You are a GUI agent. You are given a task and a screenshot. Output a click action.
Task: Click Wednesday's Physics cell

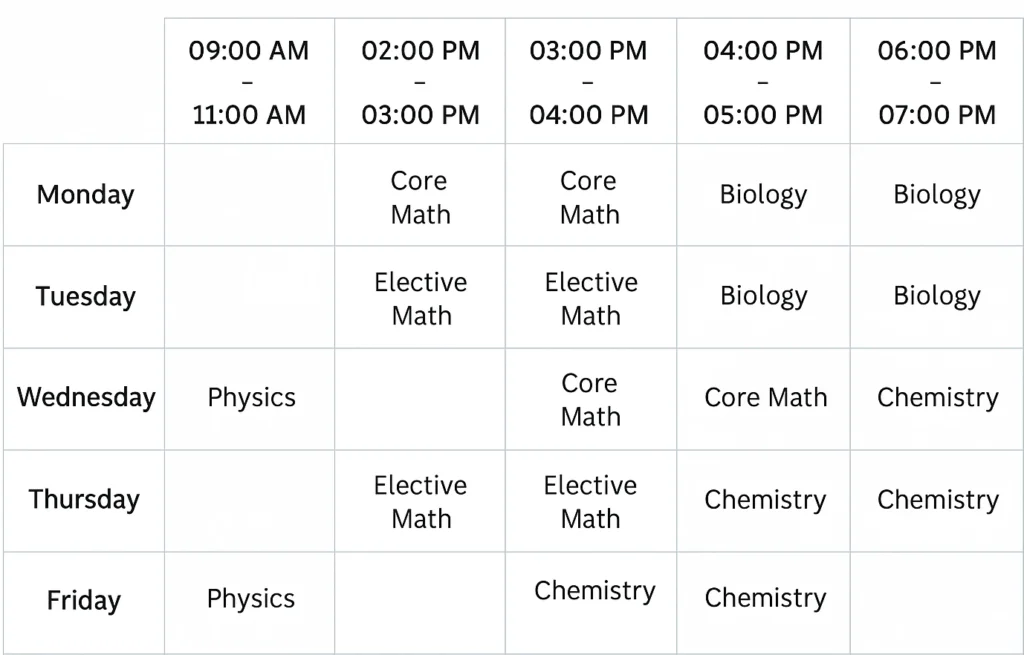click(249, 398)
